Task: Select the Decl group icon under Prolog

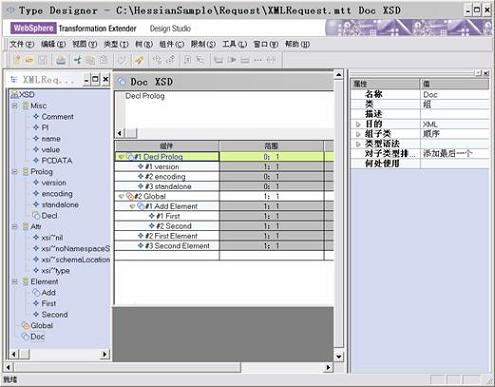Action: tap(36, 216)
